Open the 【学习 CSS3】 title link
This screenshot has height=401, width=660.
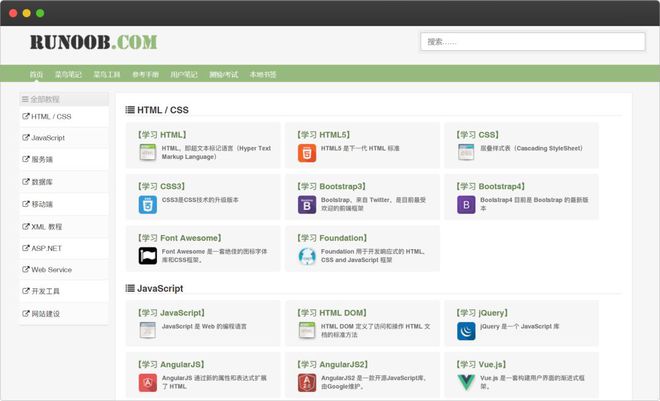(x=161, y=186)
